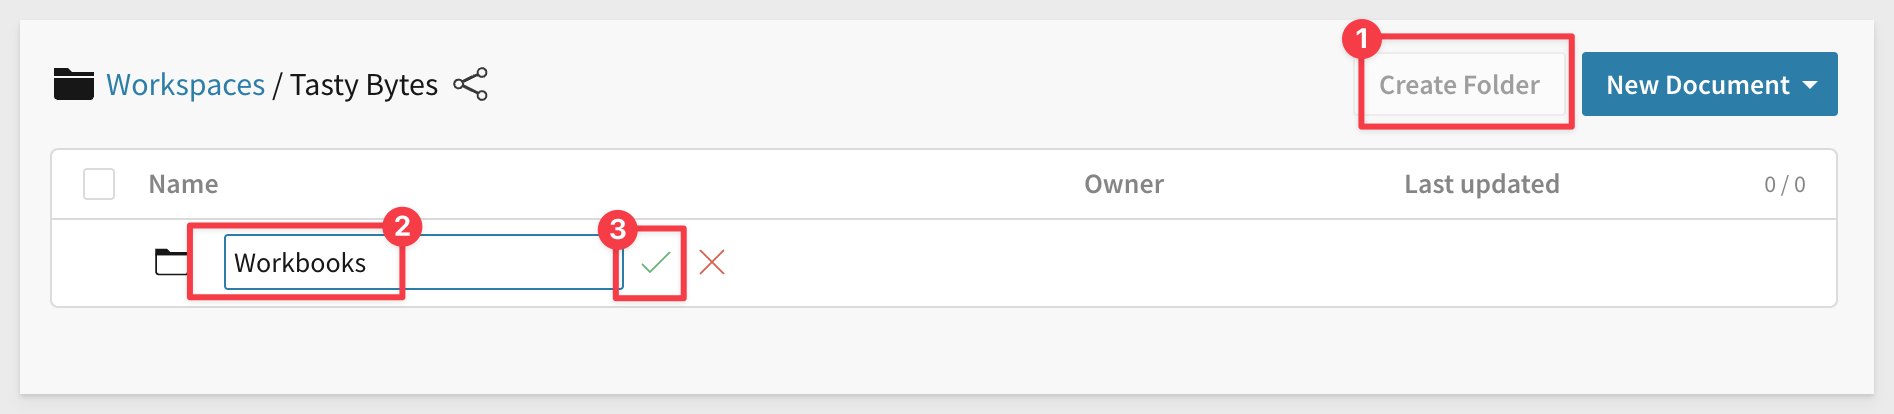Open the Workspaces breadcrumb link
This screenshot has width=1894, height=414.
coord(185,85)
